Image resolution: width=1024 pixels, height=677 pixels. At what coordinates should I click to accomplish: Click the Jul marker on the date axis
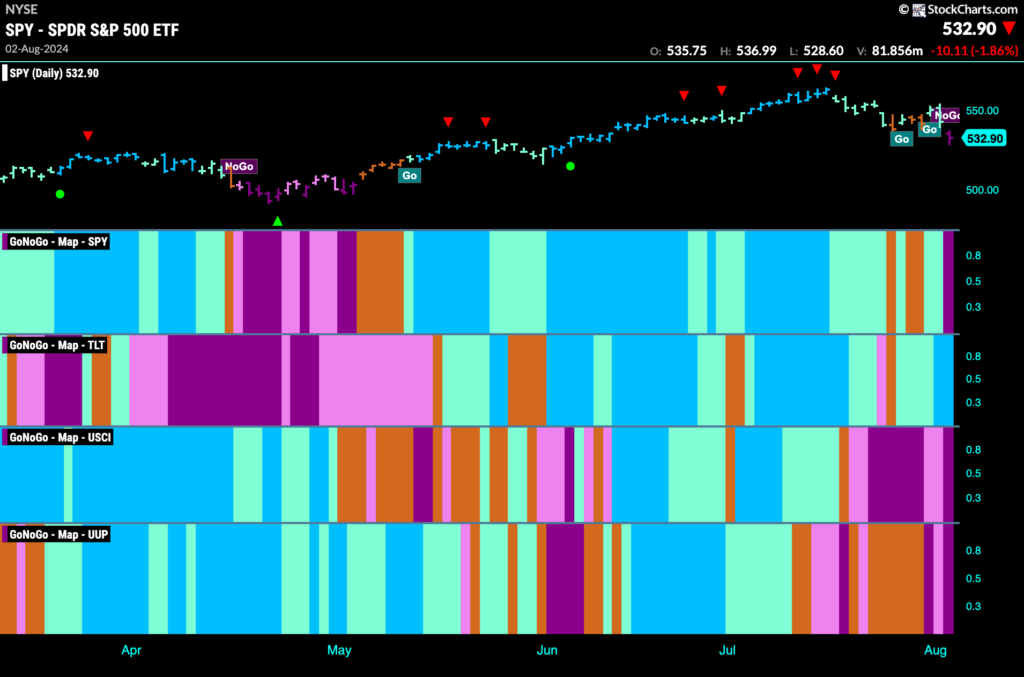click(727, 650)
